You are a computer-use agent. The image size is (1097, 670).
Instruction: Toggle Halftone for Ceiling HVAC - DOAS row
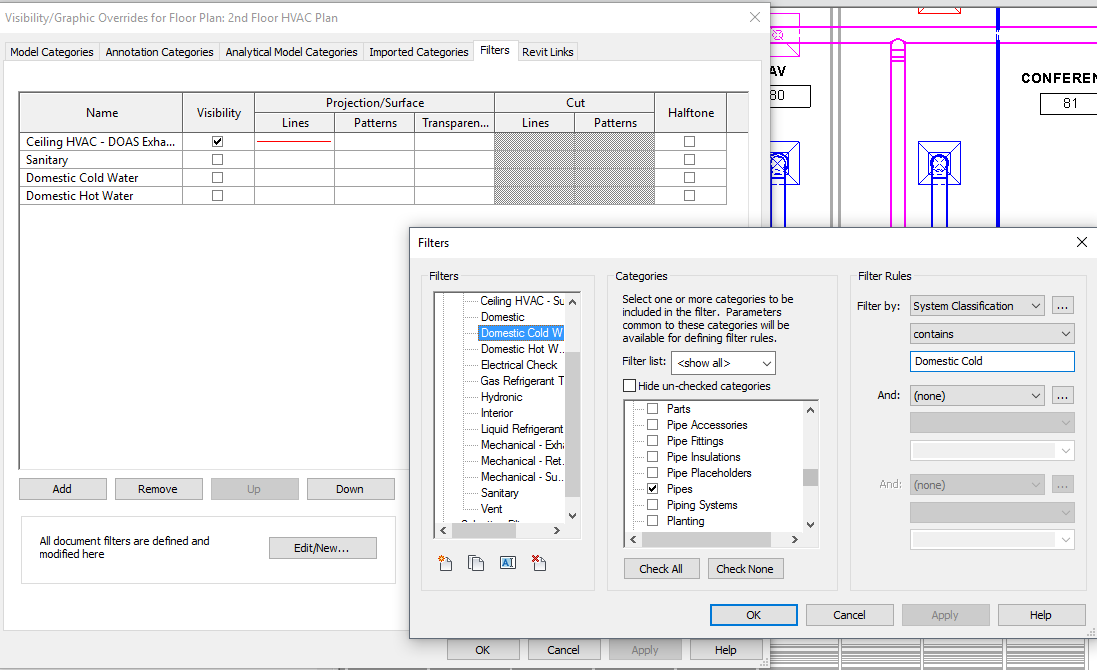click(x=690, y=141)
